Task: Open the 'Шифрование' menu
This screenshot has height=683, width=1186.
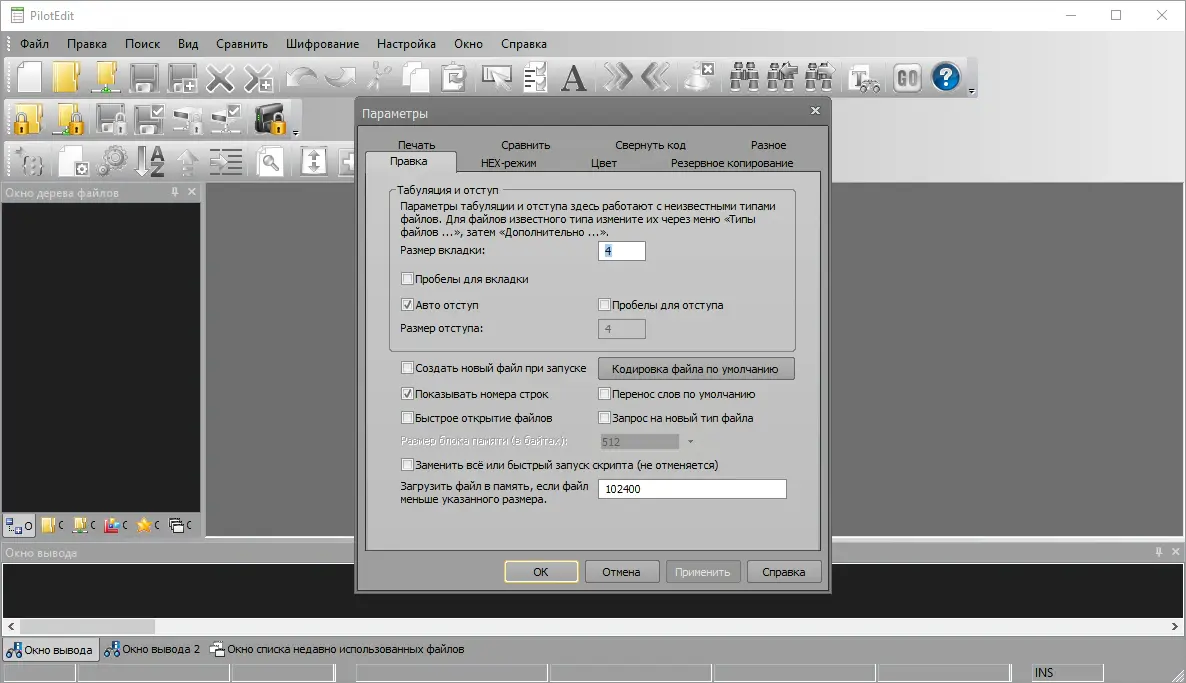Action: pos(322,44)
